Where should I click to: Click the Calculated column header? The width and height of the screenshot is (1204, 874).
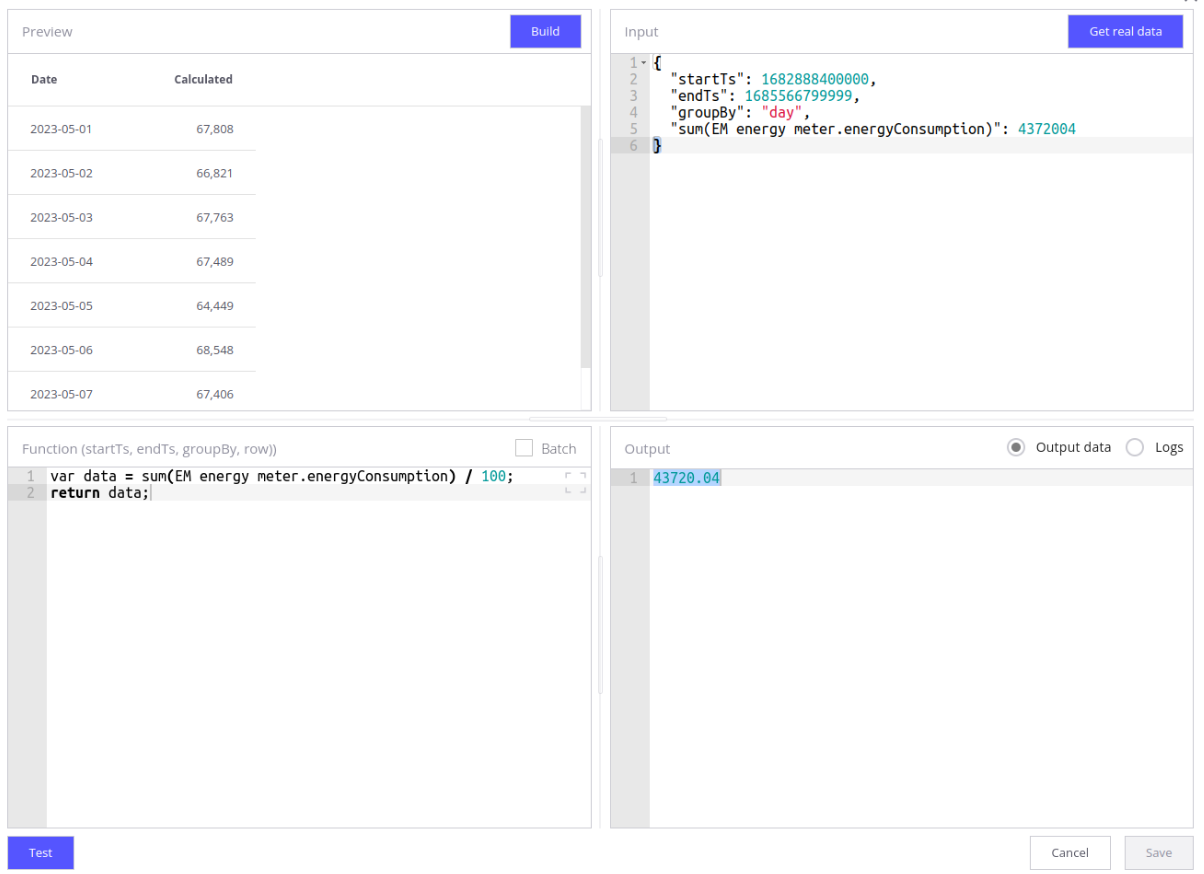click(203, 79)
